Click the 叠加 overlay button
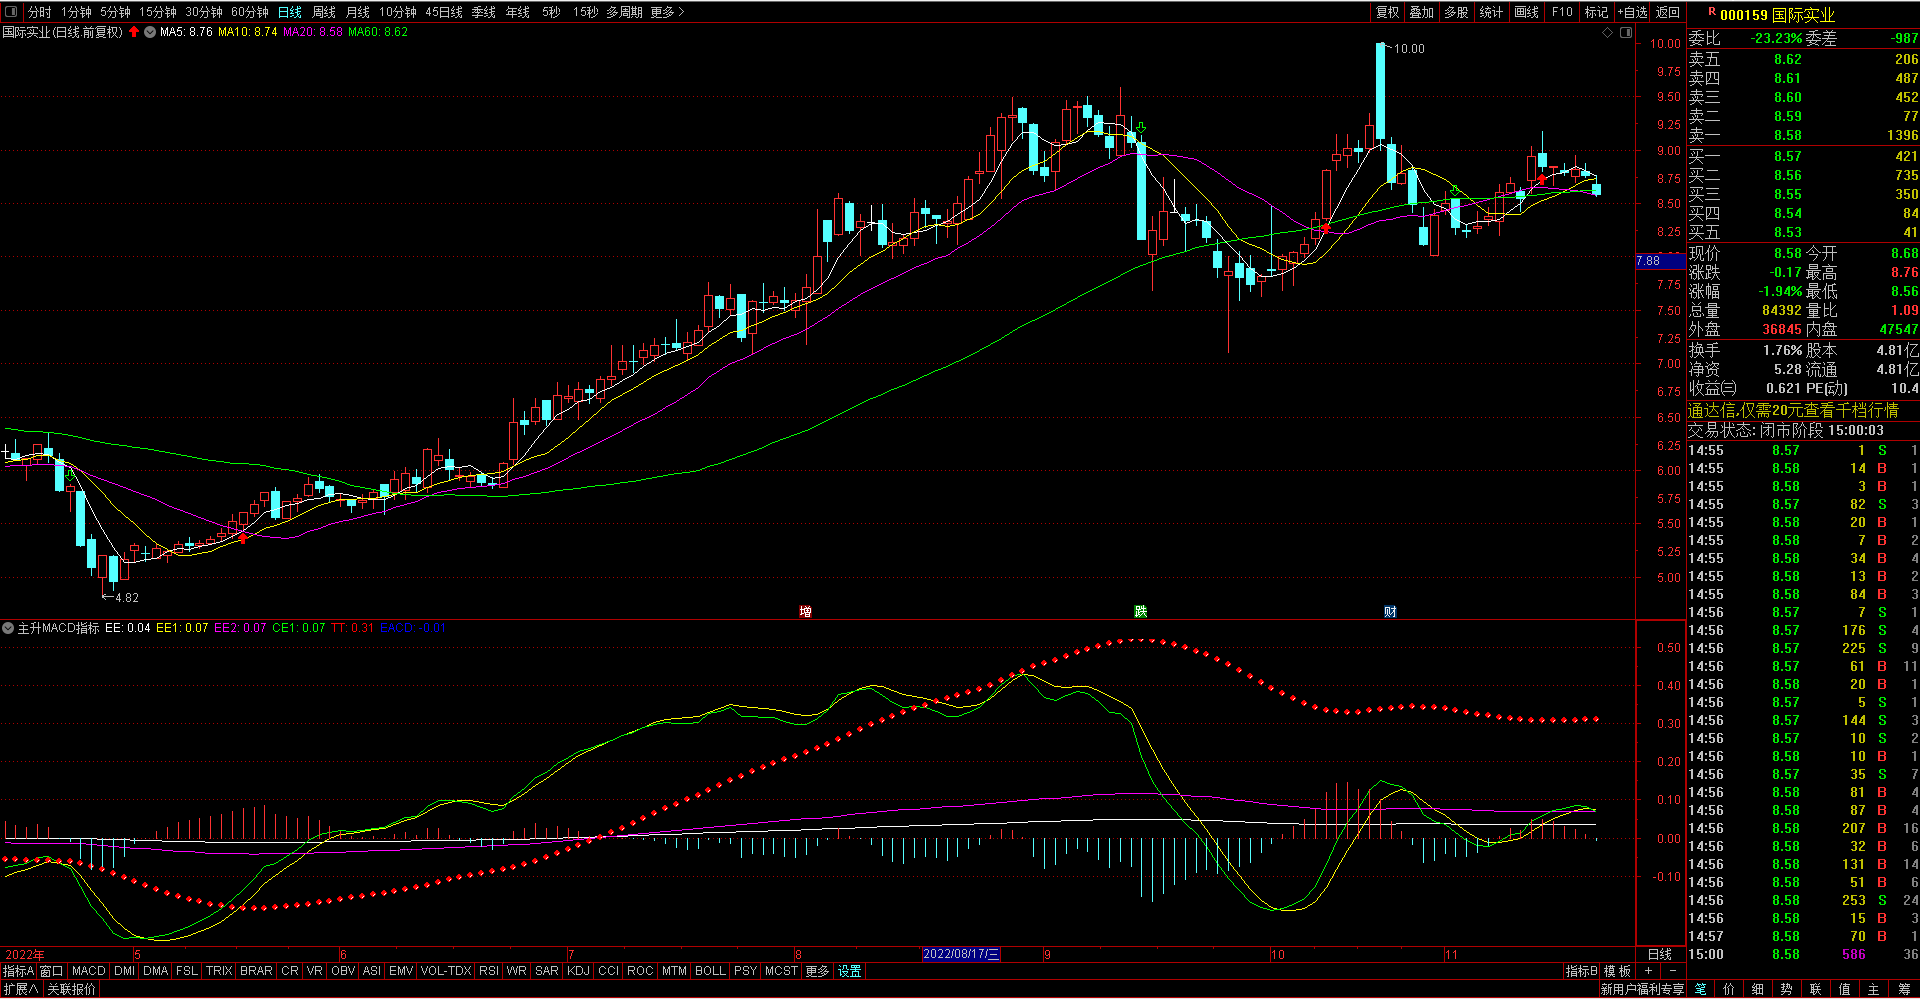Image resolution: width=1920 pixels, height=1000 pixels. point(1421,12)
